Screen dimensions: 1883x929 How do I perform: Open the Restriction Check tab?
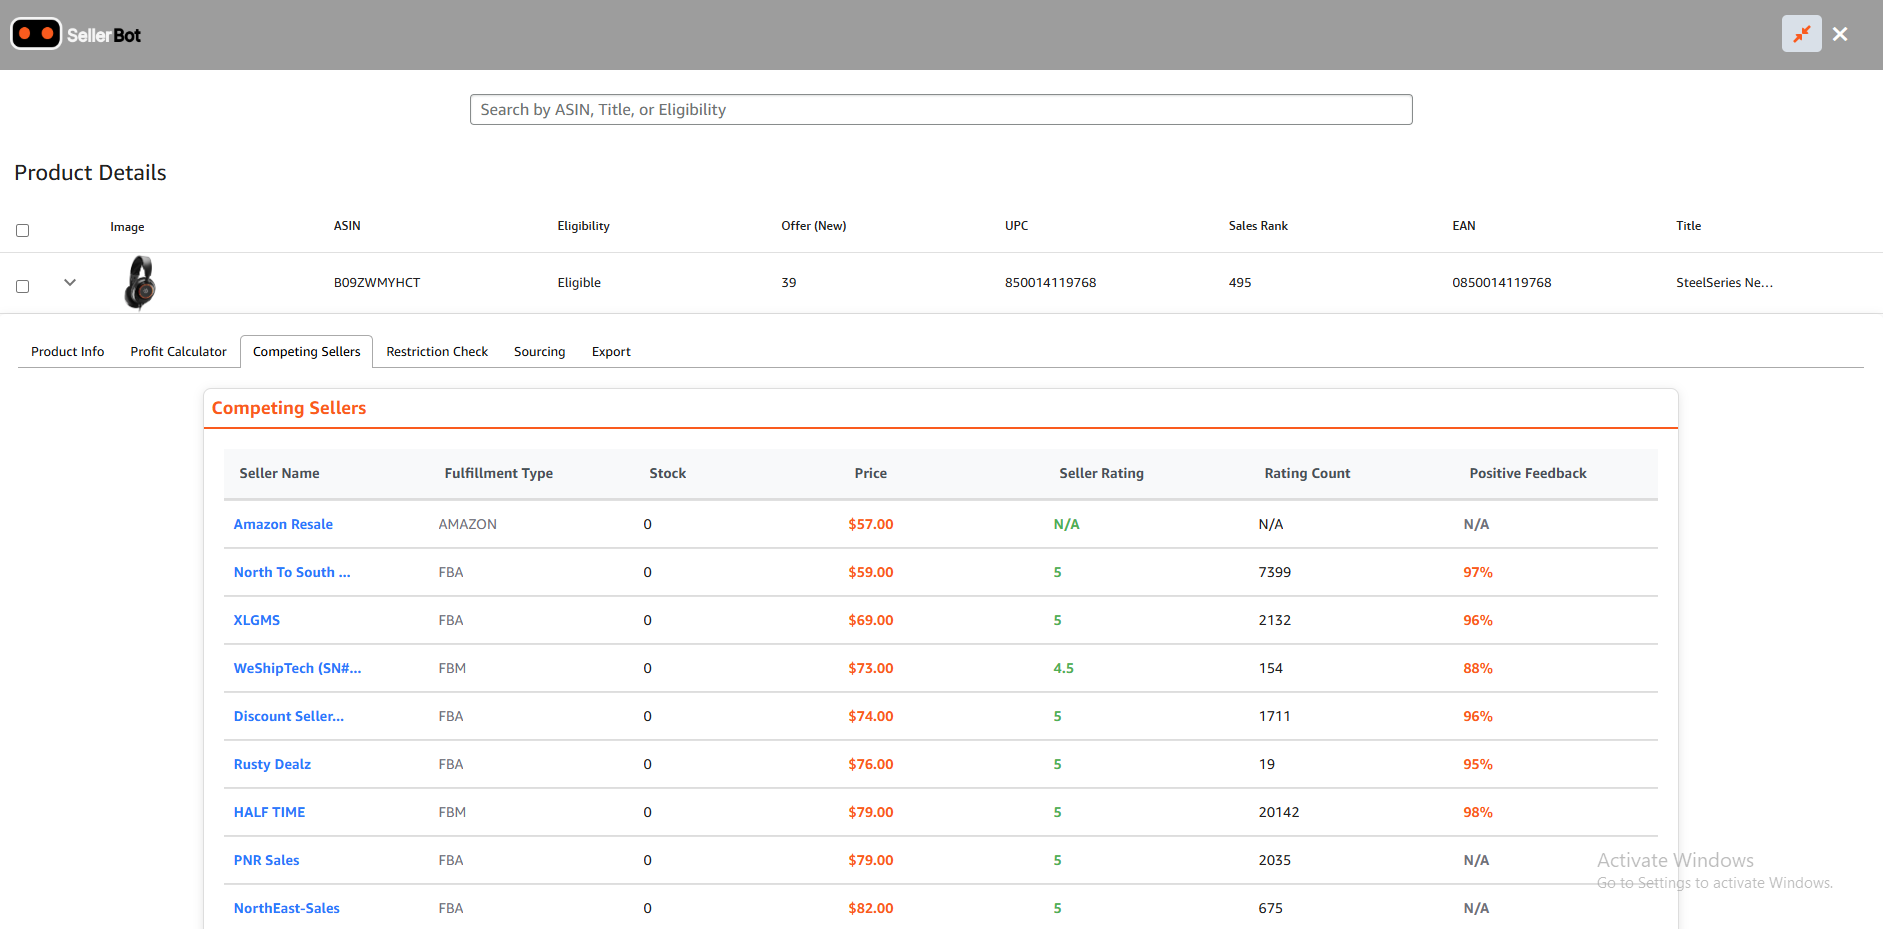click(x=437, y=352)
